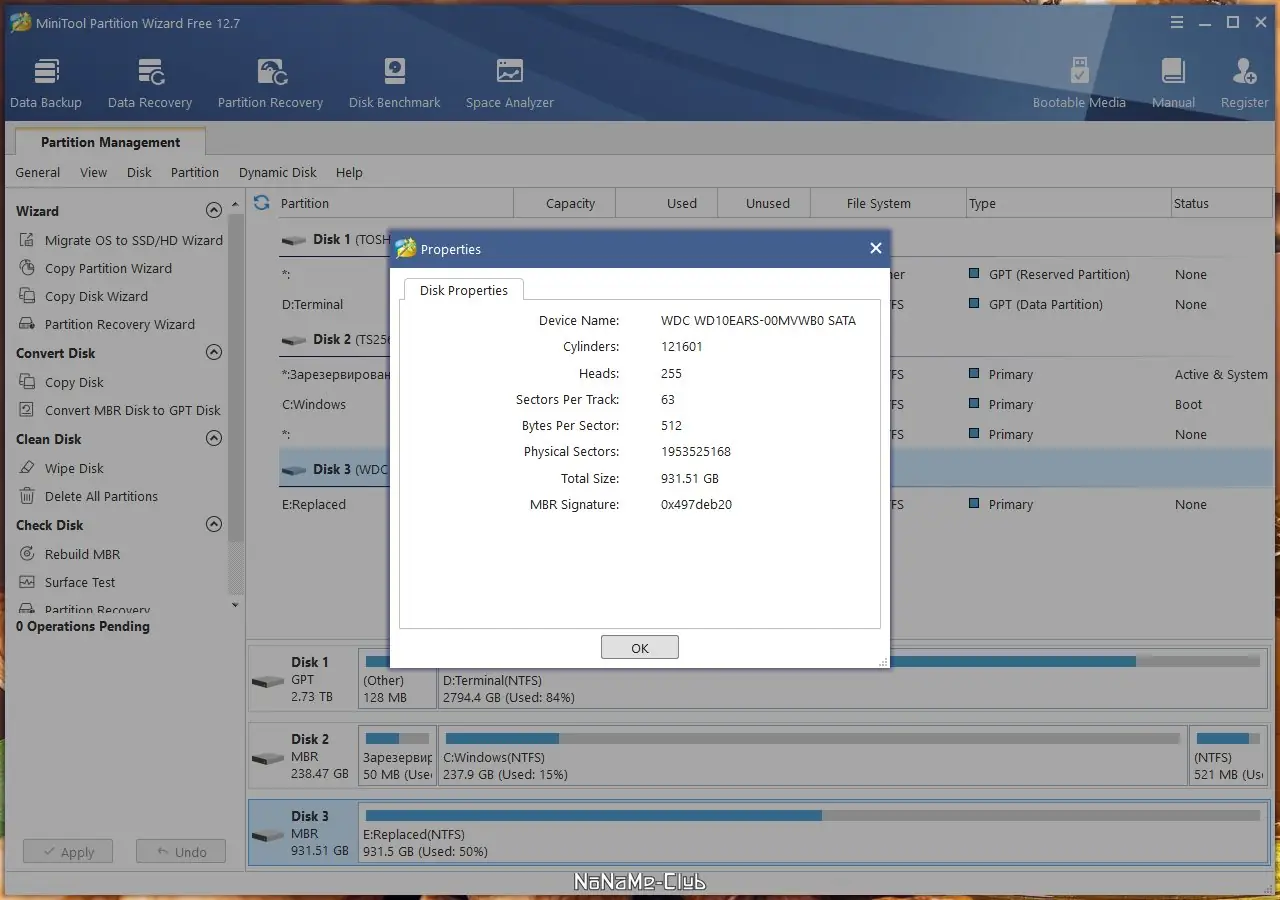Select the Disk 2 drive icon in disk map
The height and width of the screenshot is (900, 1280).
pos(268,758)
